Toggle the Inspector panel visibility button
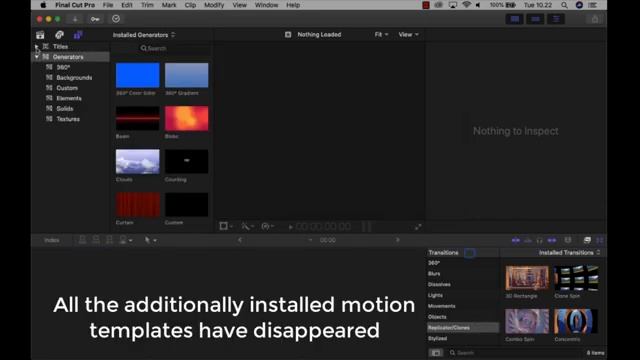Viewport: 640px width, 360px height. [x=556, y=19]
